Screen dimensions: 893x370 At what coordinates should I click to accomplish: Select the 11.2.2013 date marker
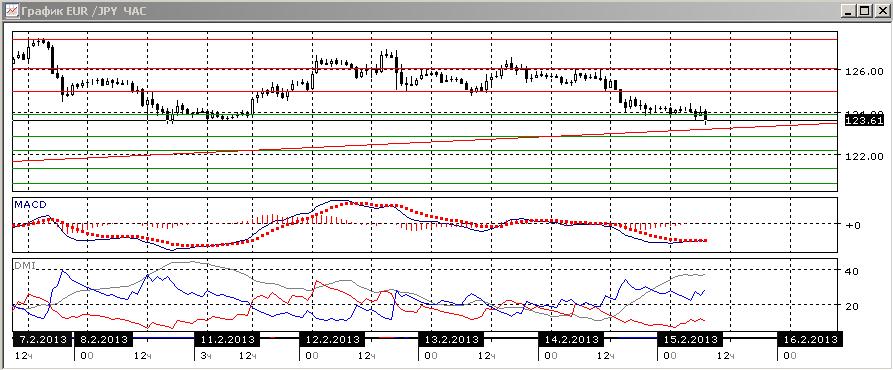point(227,340)
